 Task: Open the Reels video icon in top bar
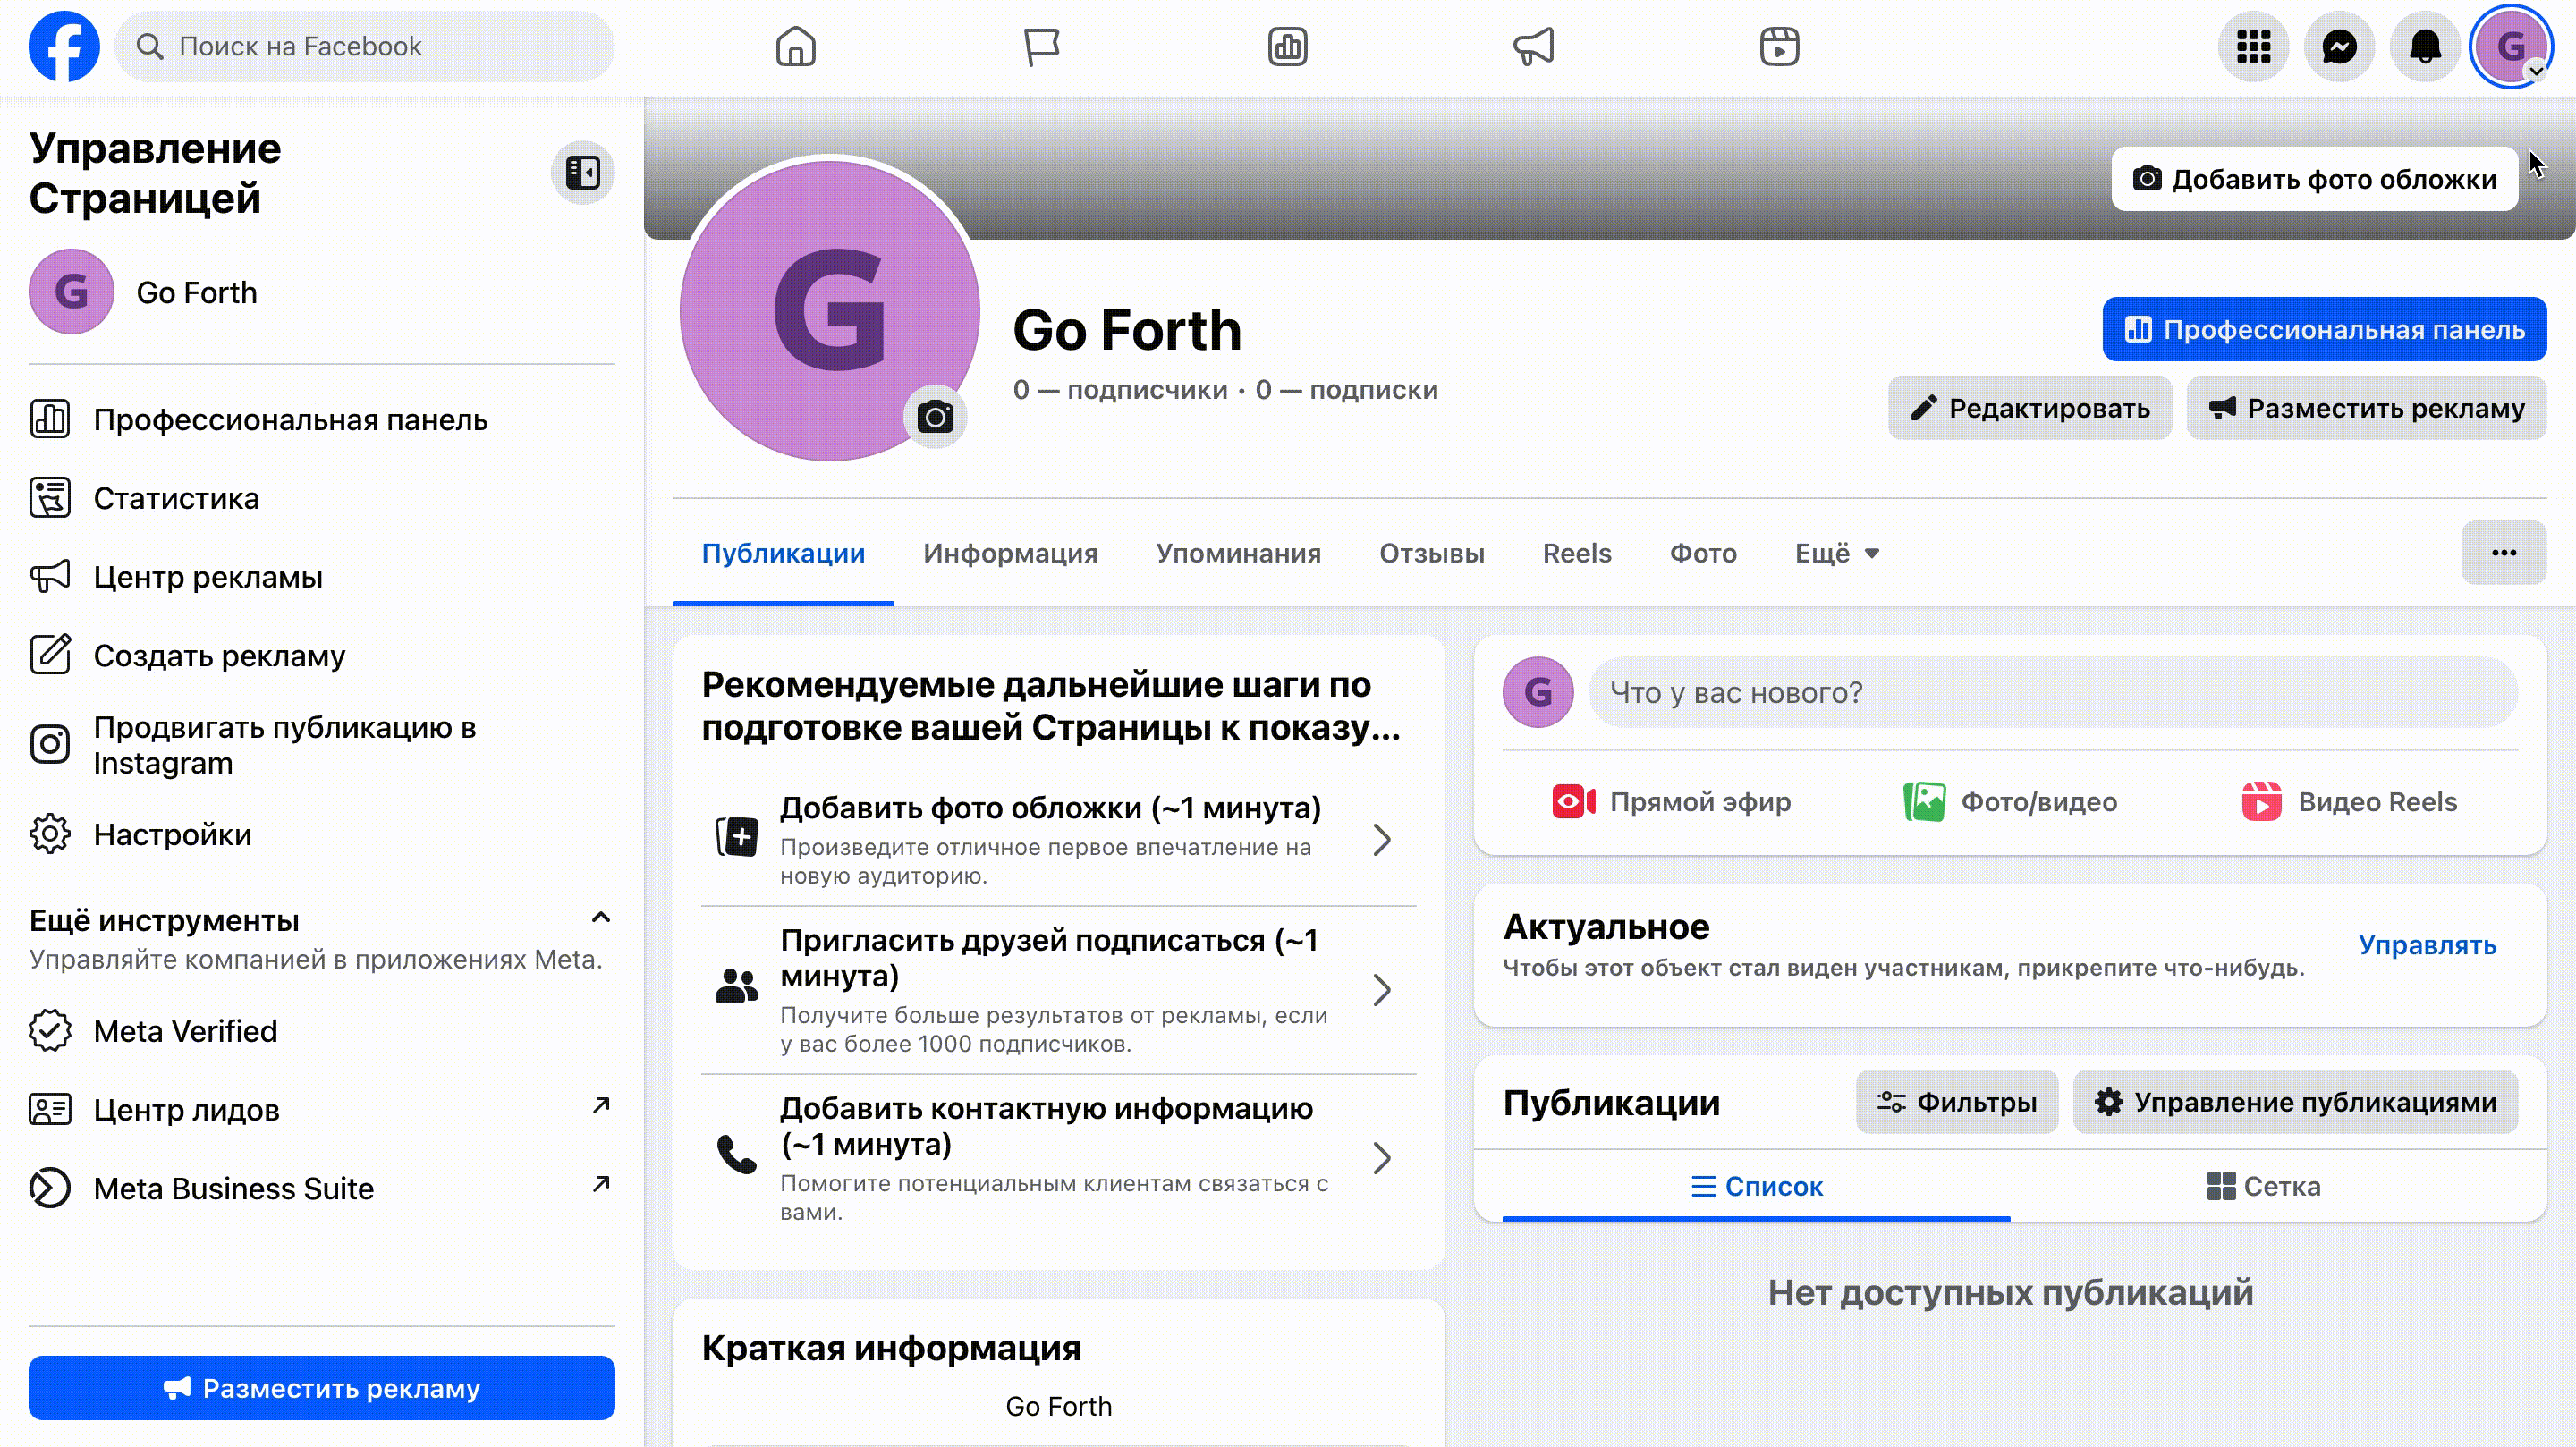tap(1779, 47)
